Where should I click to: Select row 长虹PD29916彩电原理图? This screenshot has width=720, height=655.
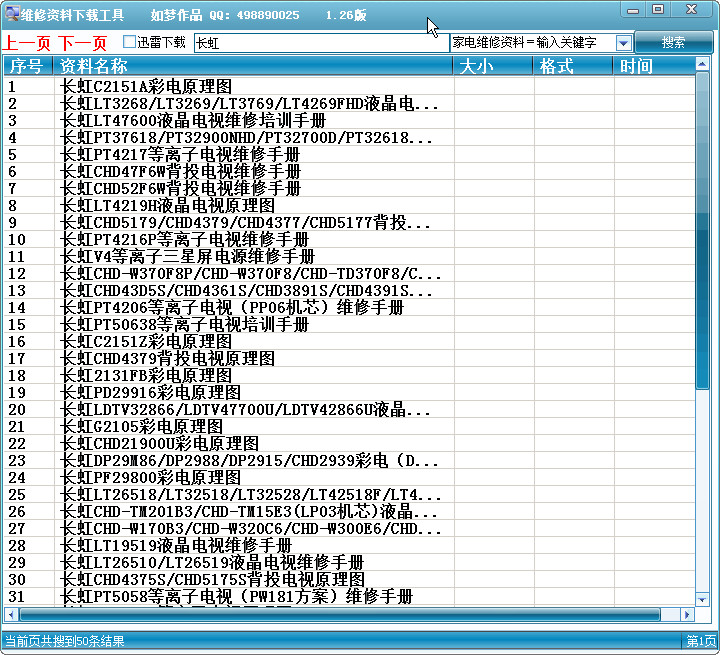(349, 392)
